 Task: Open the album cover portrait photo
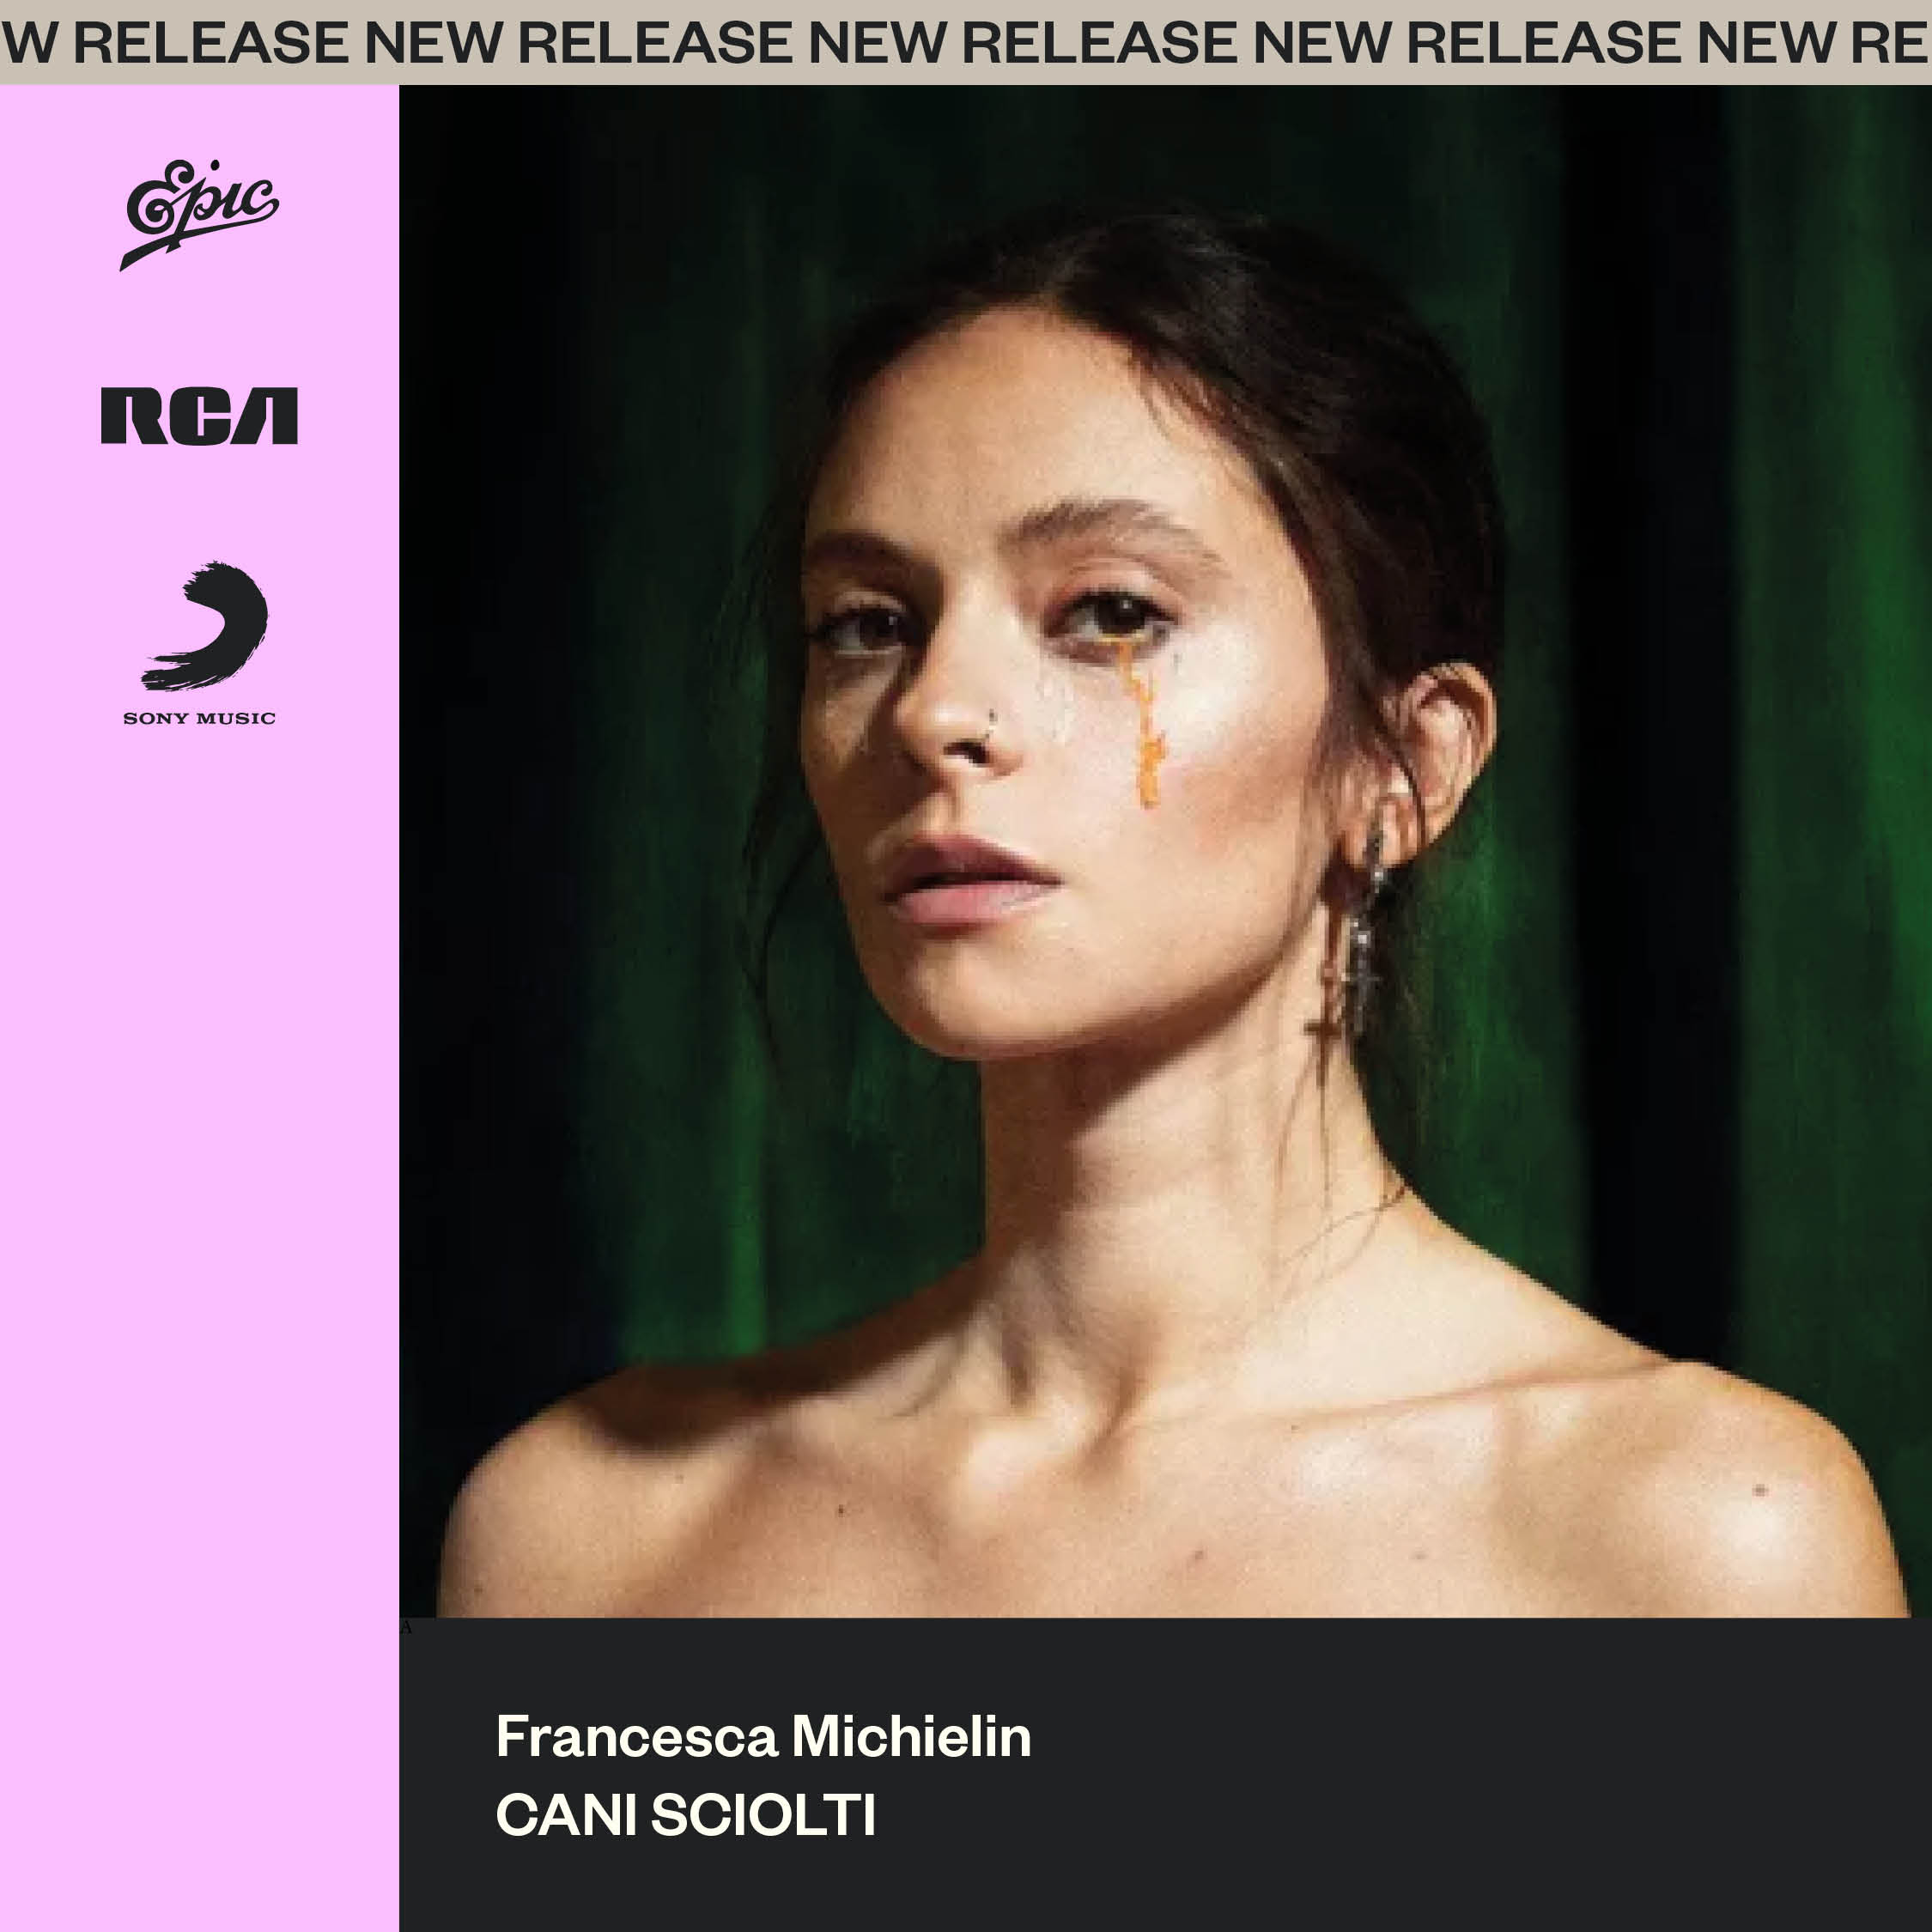click(x=1165, y=851)
